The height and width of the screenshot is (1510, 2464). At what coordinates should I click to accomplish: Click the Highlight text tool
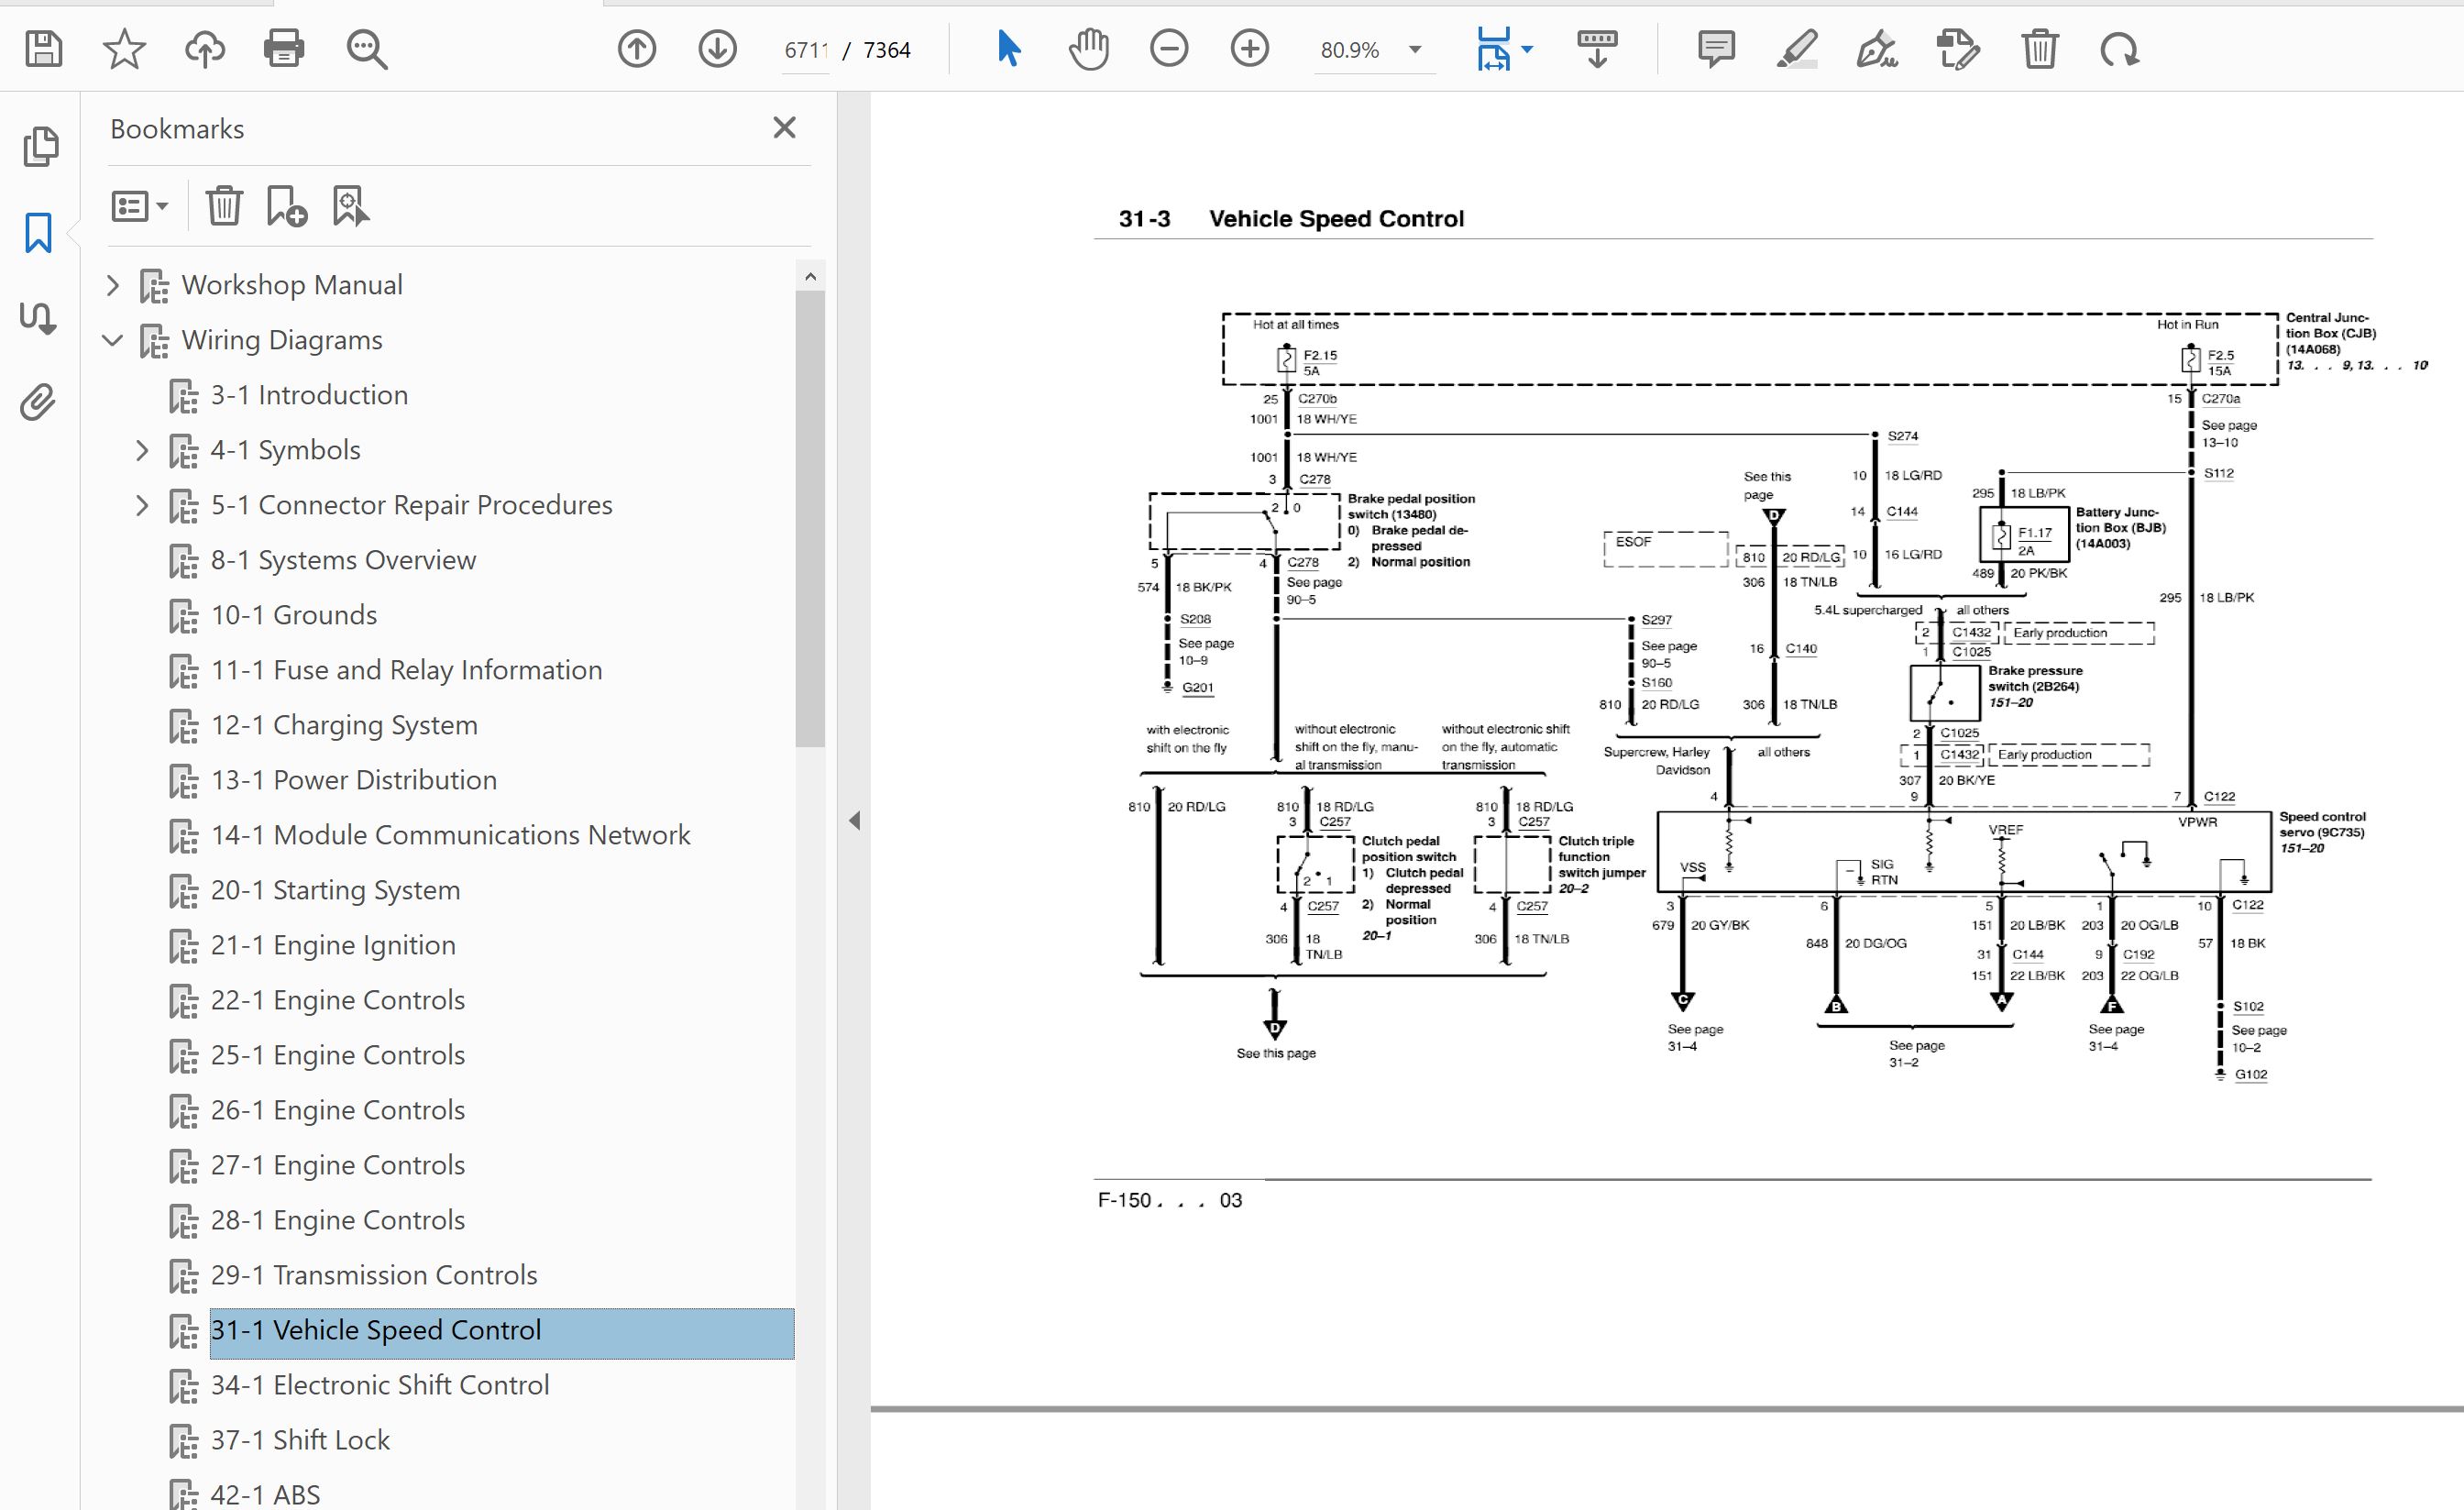tap(1797, 48)
